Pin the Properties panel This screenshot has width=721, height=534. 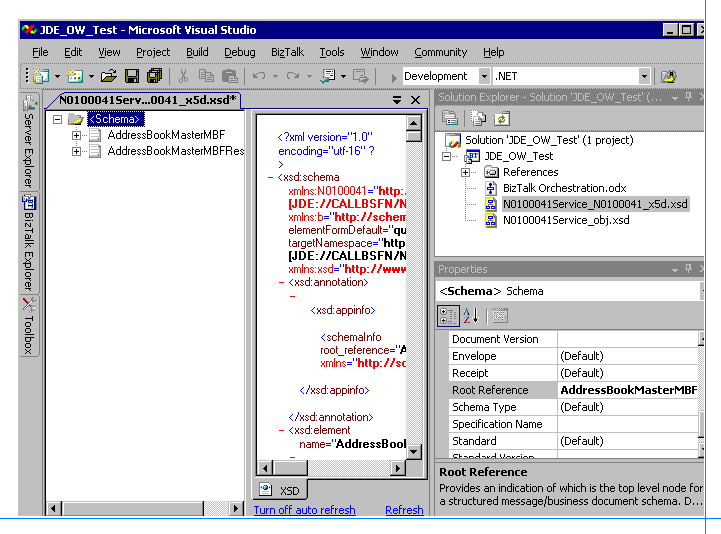[x=688, y=269]
